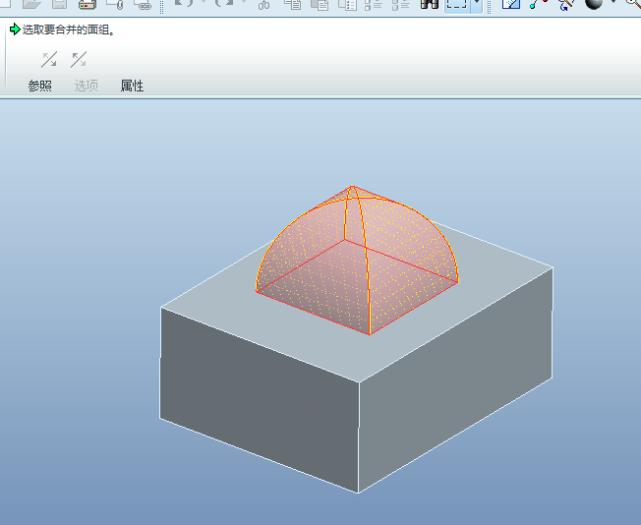Open the 属性 tab

click(x=132, y=86)
